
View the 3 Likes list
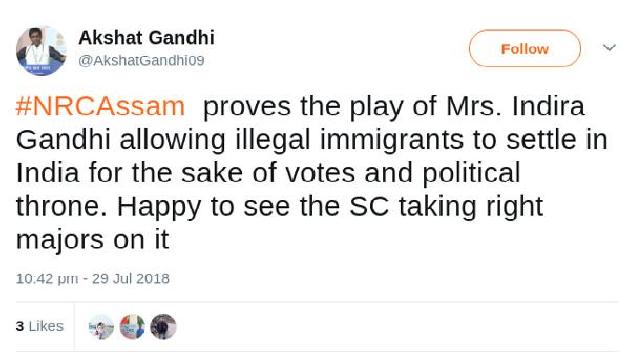click(x=40, y=326)
